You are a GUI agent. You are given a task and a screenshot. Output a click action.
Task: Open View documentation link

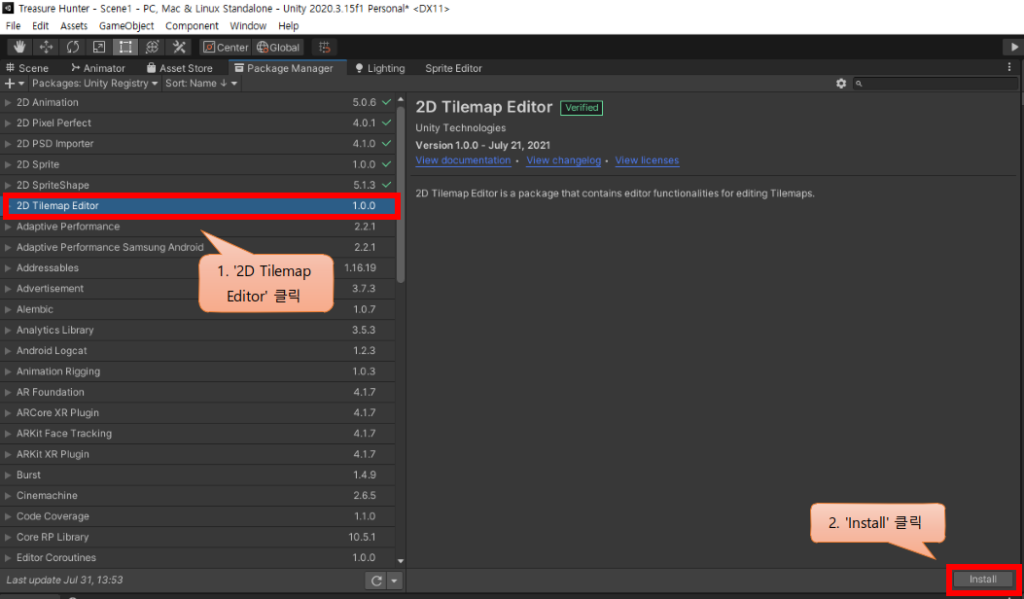(463, 161)
